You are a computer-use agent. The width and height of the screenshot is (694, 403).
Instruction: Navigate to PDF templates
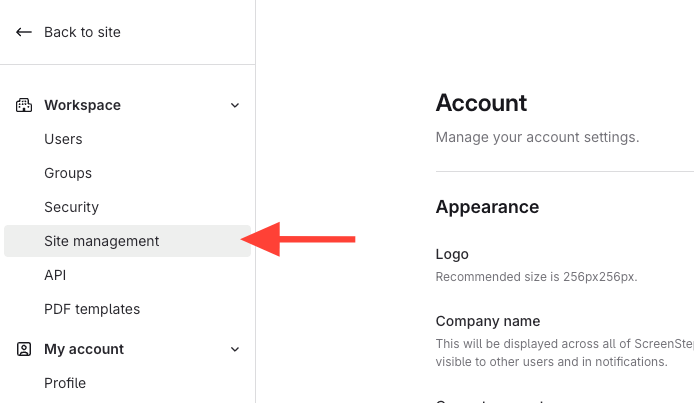(92, 309)
